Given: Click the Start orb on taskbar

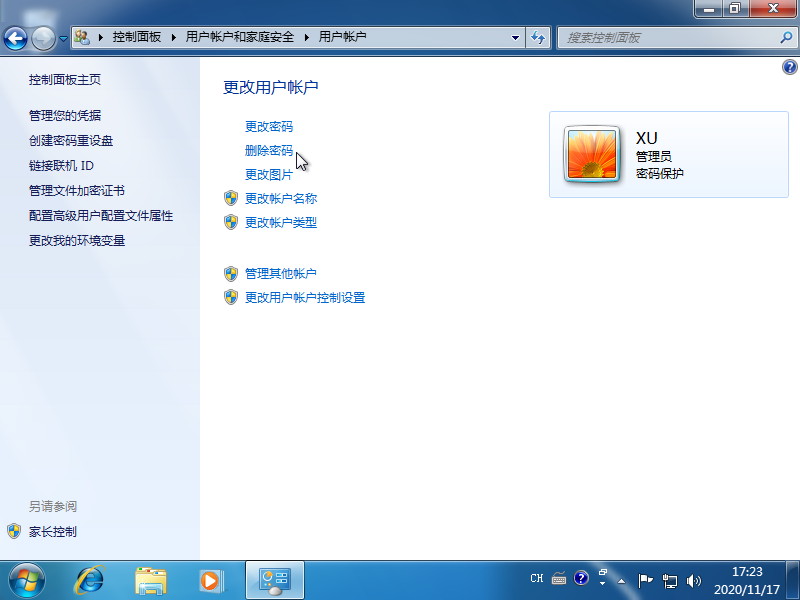Looking at the screenshot, I should (x=25, y=580).
